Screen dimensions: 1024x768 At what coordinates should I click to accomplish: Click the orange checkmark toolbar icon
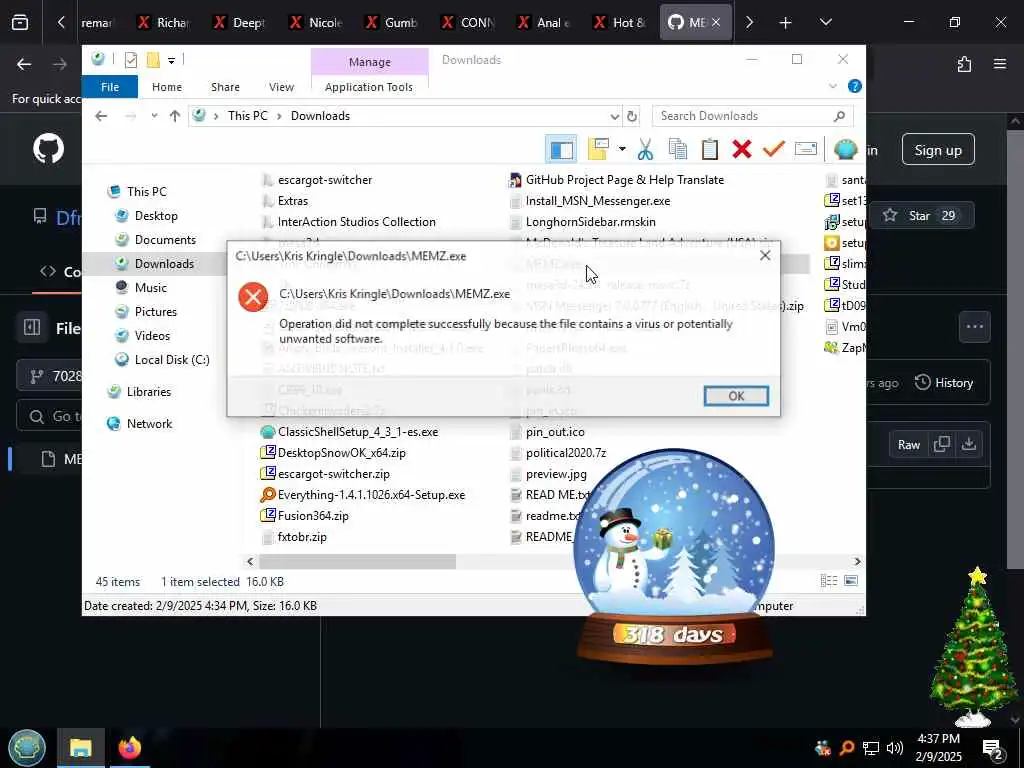click(x=773, y=150)
